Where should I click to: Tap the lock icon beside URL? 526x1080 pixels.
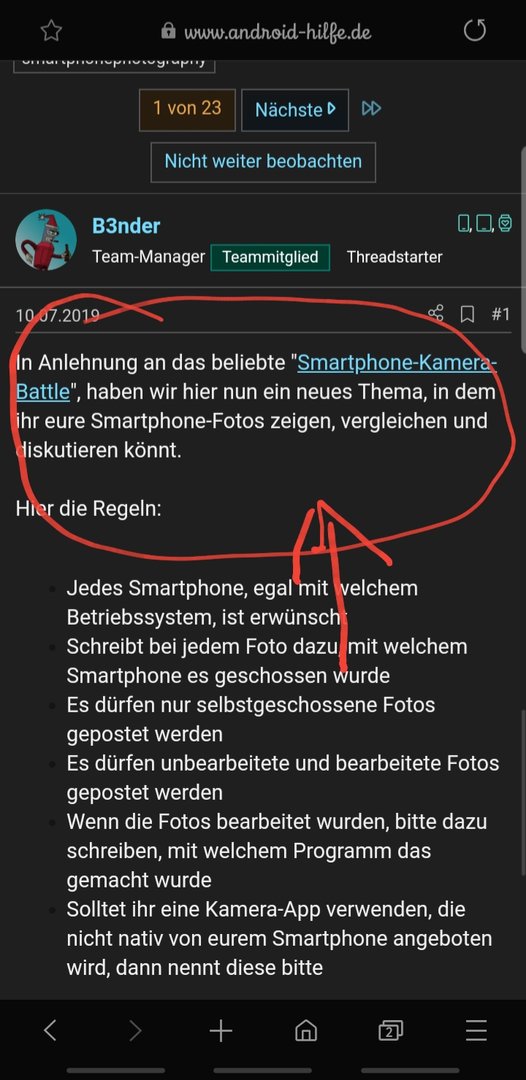tap(167, 31)
